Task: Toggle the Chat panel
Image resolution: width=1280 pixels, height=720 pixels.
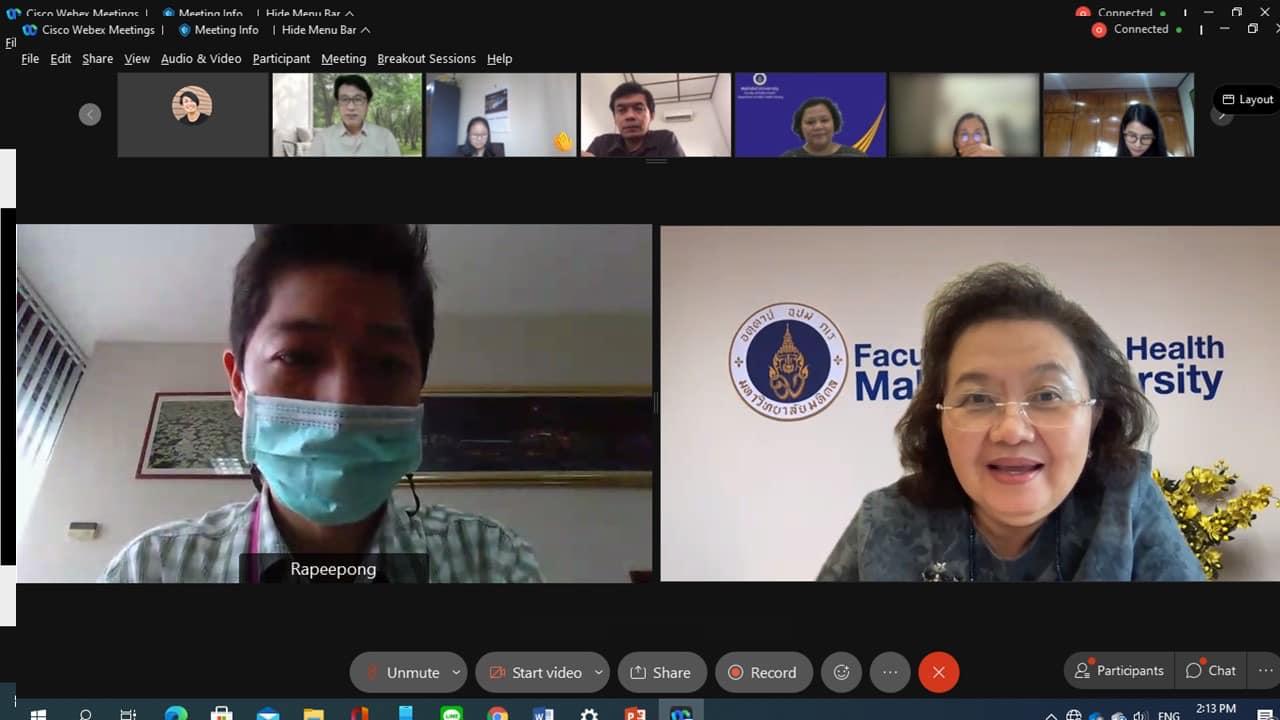Action: pos(1211,671)
